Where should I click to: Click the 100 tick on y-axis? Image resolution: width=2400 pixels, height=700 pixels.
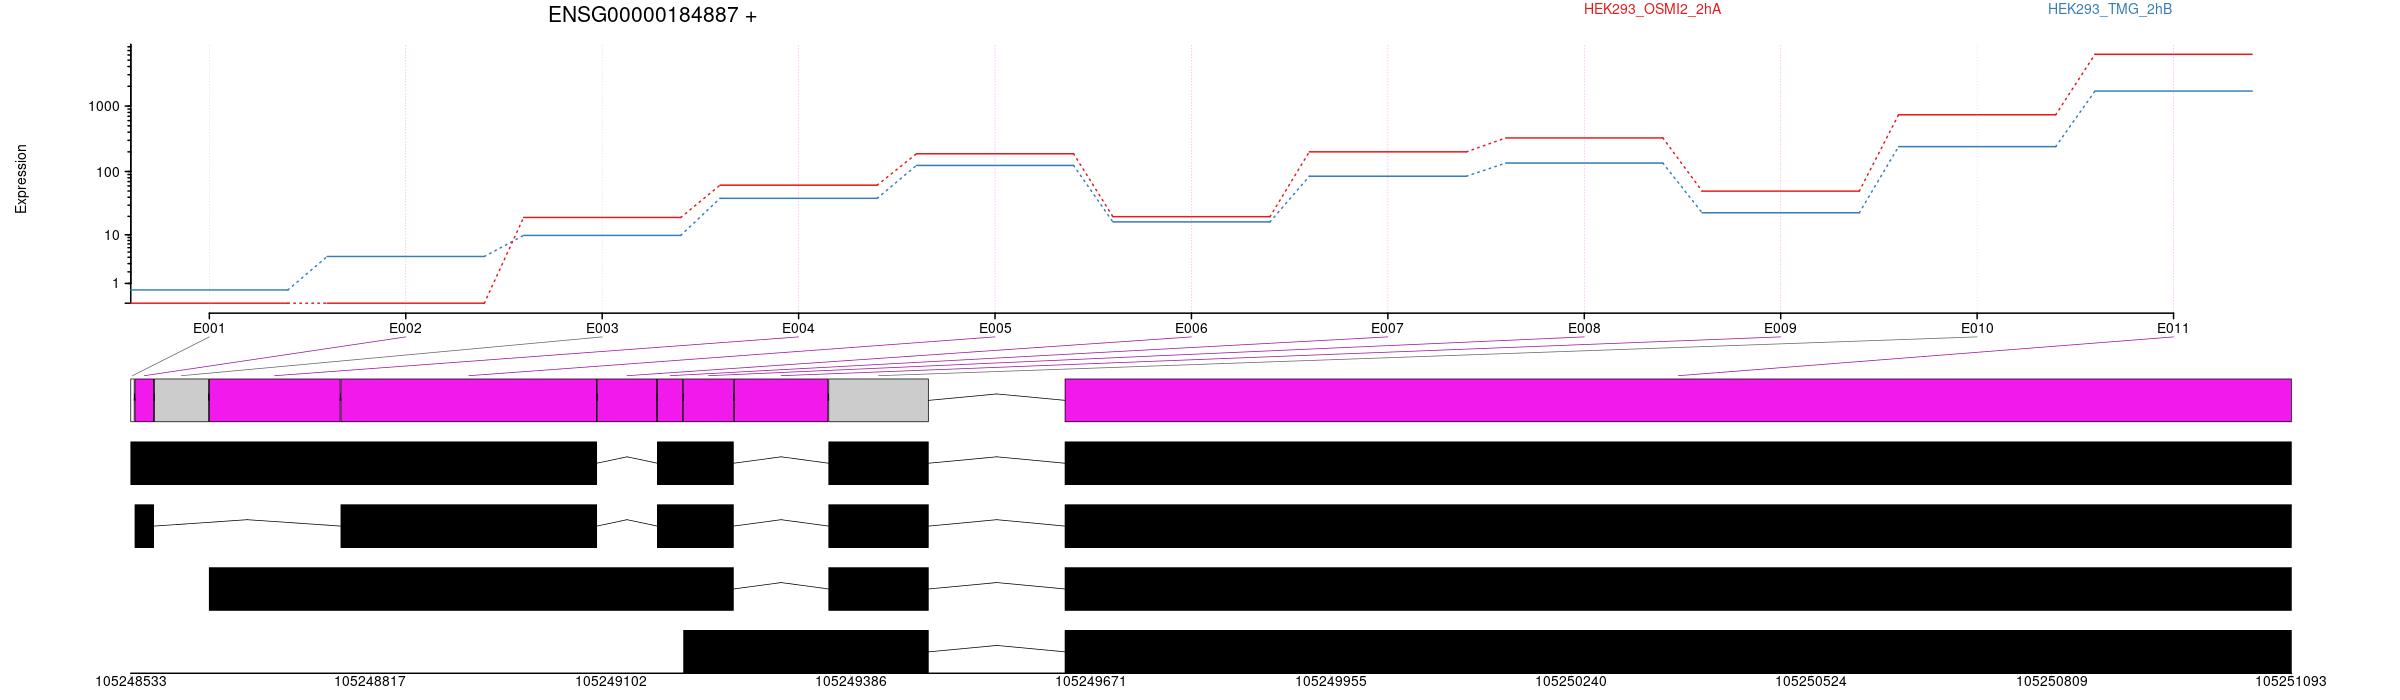pyautogui.click(x=109, y=172)
